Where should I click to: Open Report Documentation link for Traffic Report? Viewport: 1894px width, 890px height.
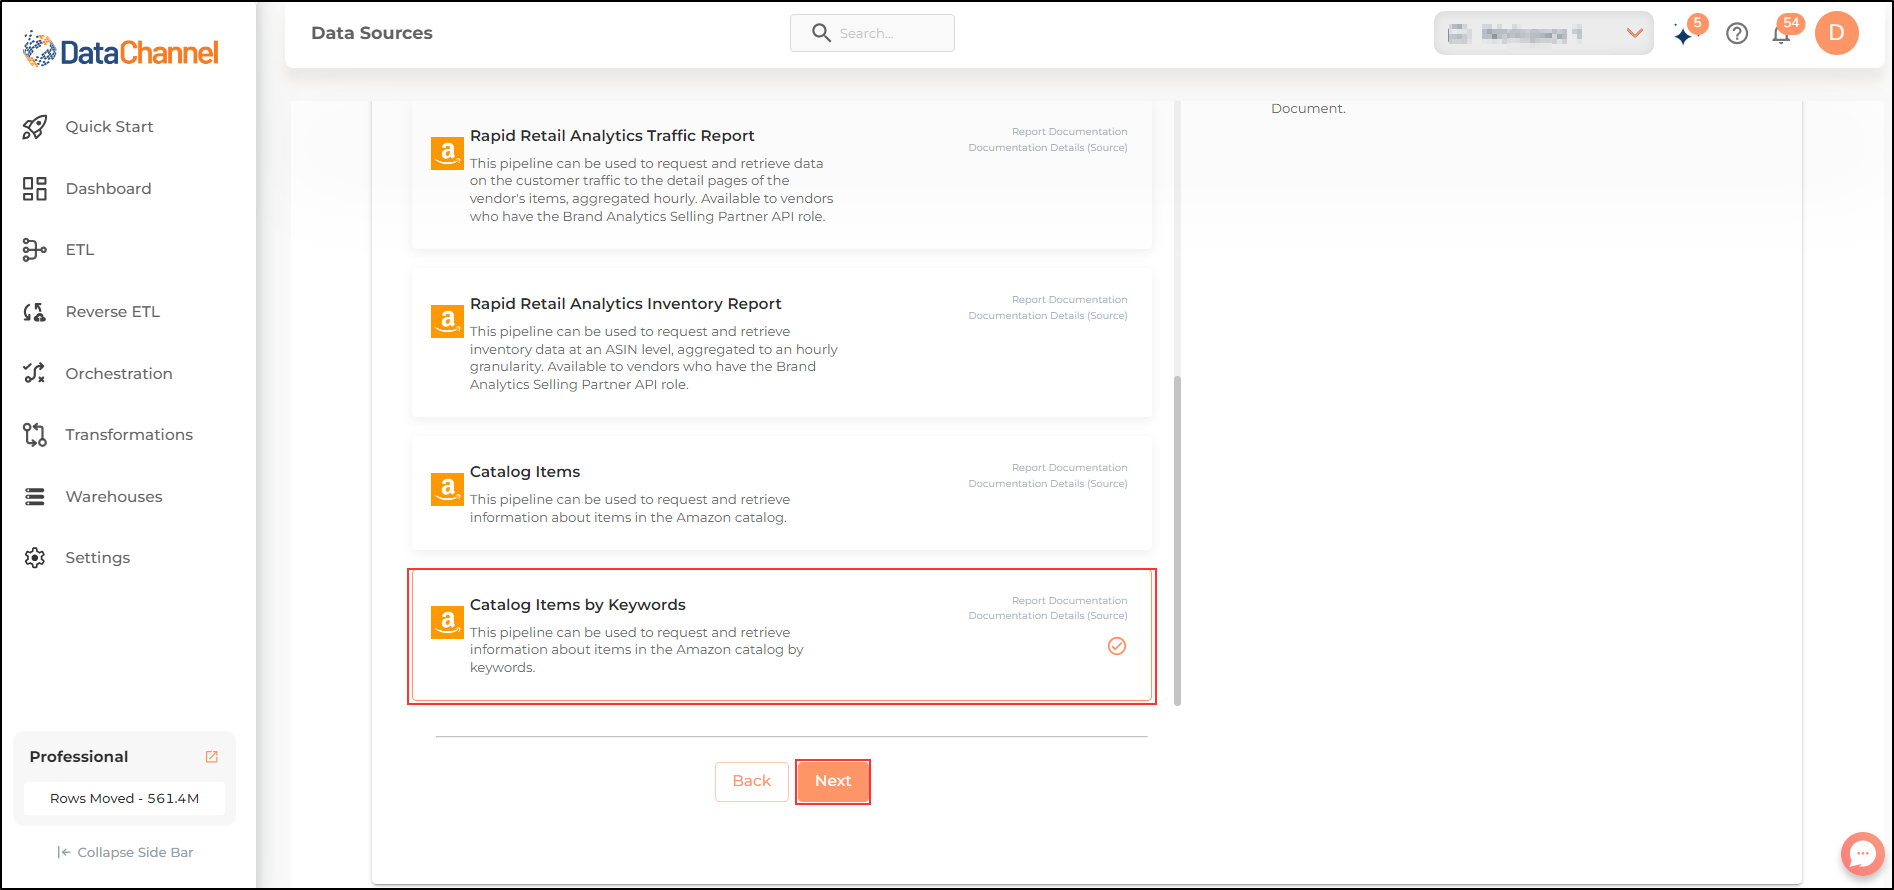(1069, 132)
